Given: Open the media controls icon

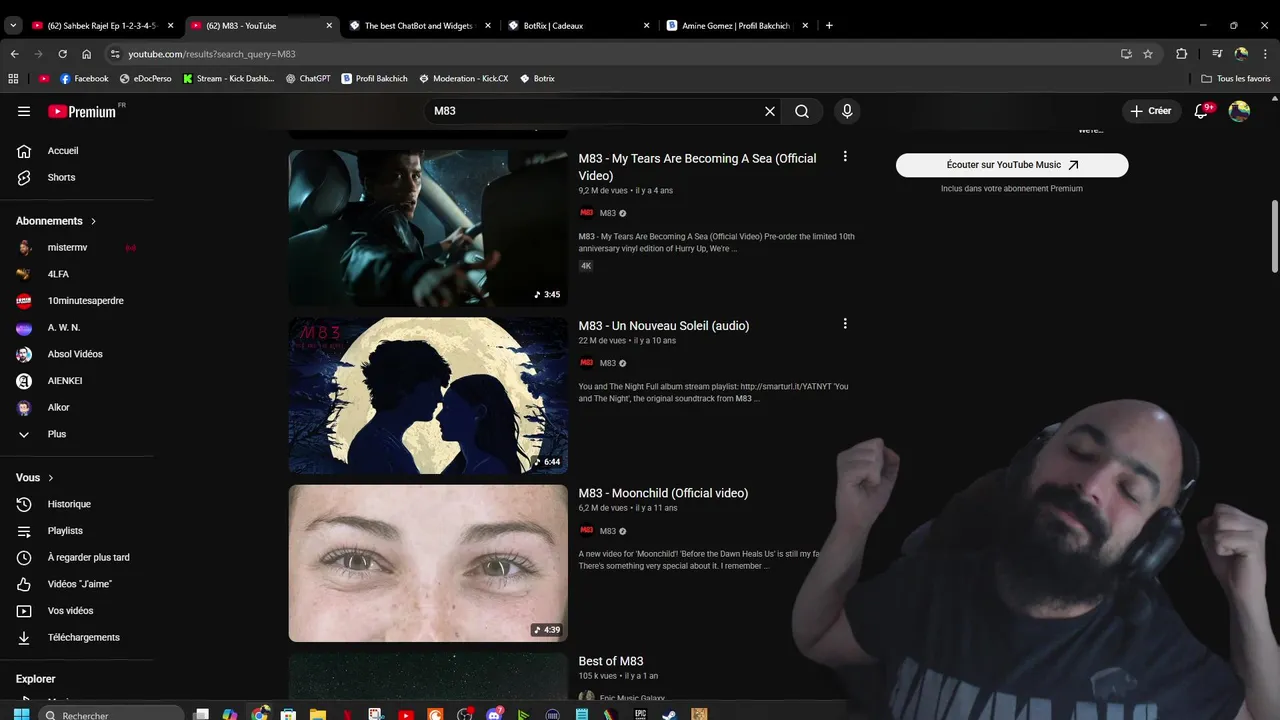Looking at the screenshot, I should click(x=1217, y=54).
